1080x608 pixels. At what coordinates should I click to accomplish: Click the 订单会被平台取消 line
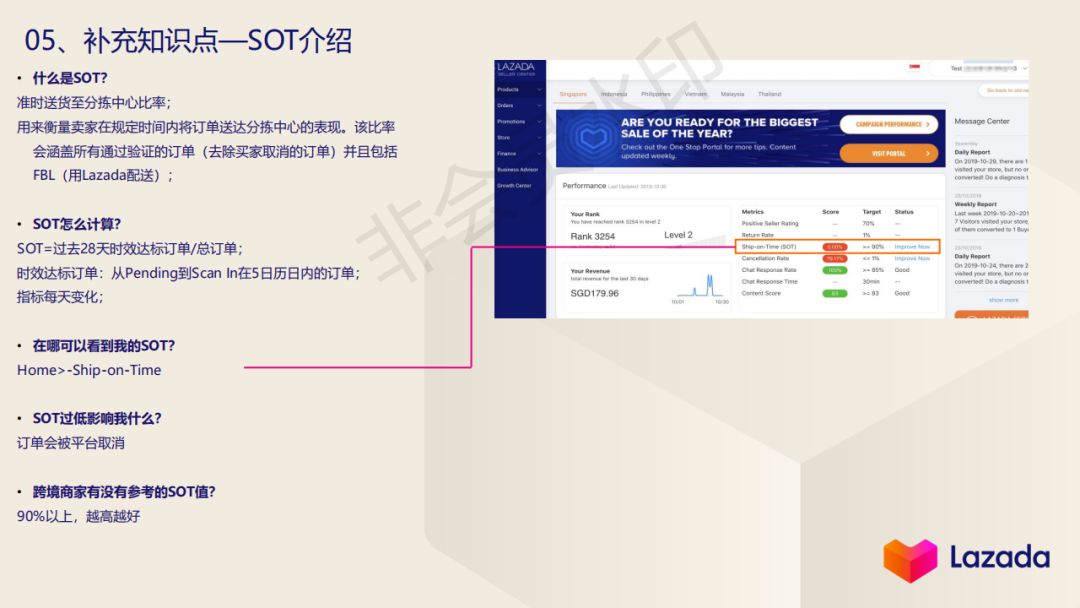point(71,443)
